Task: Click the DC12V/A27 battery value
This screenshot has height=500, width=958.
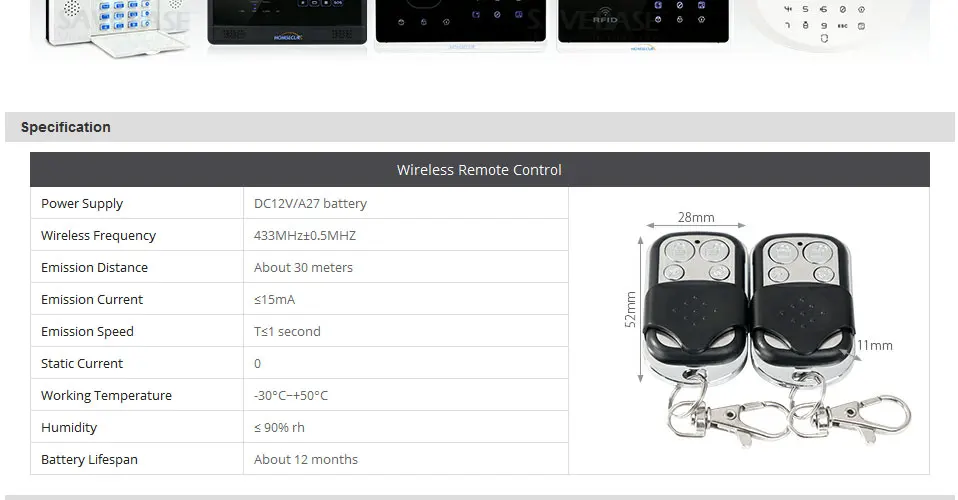Action: coord(310,204)
